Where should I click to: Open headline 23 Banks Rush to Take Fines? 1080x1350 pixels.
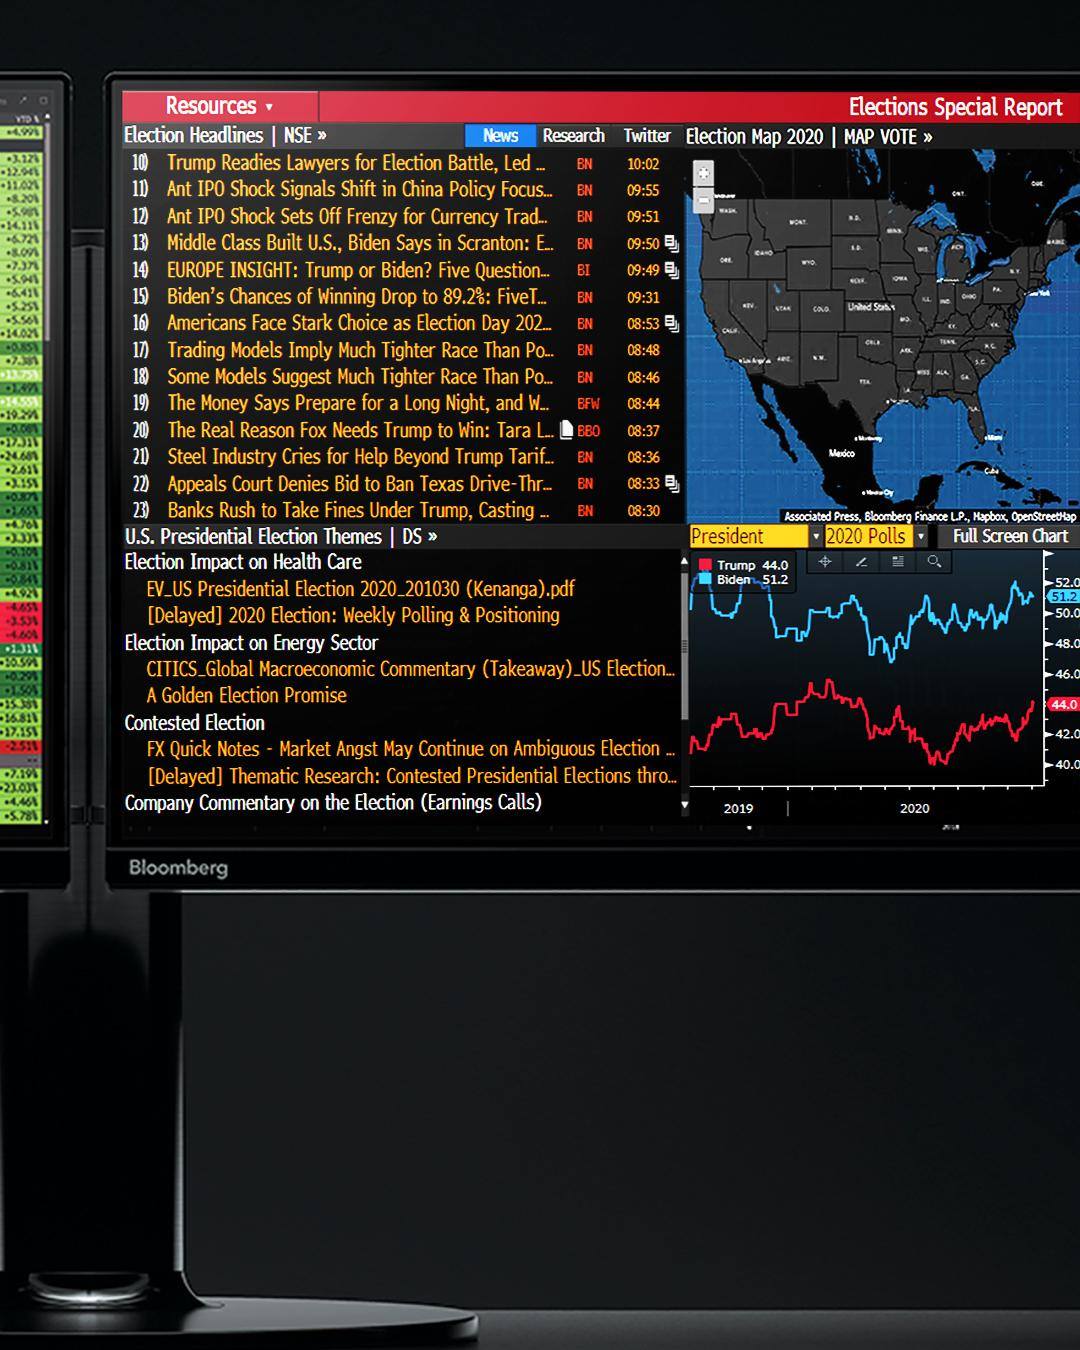click(x=358, y=510)
